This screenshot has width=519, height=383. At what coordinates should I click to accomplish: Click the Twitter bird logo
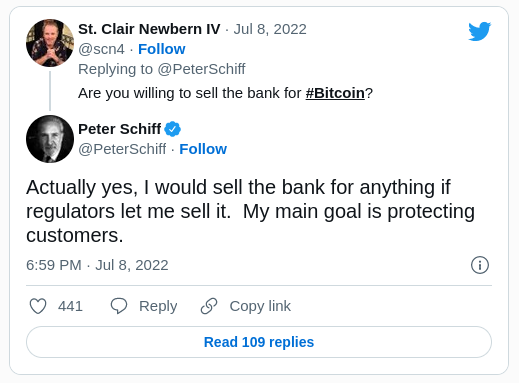[479, 31]
